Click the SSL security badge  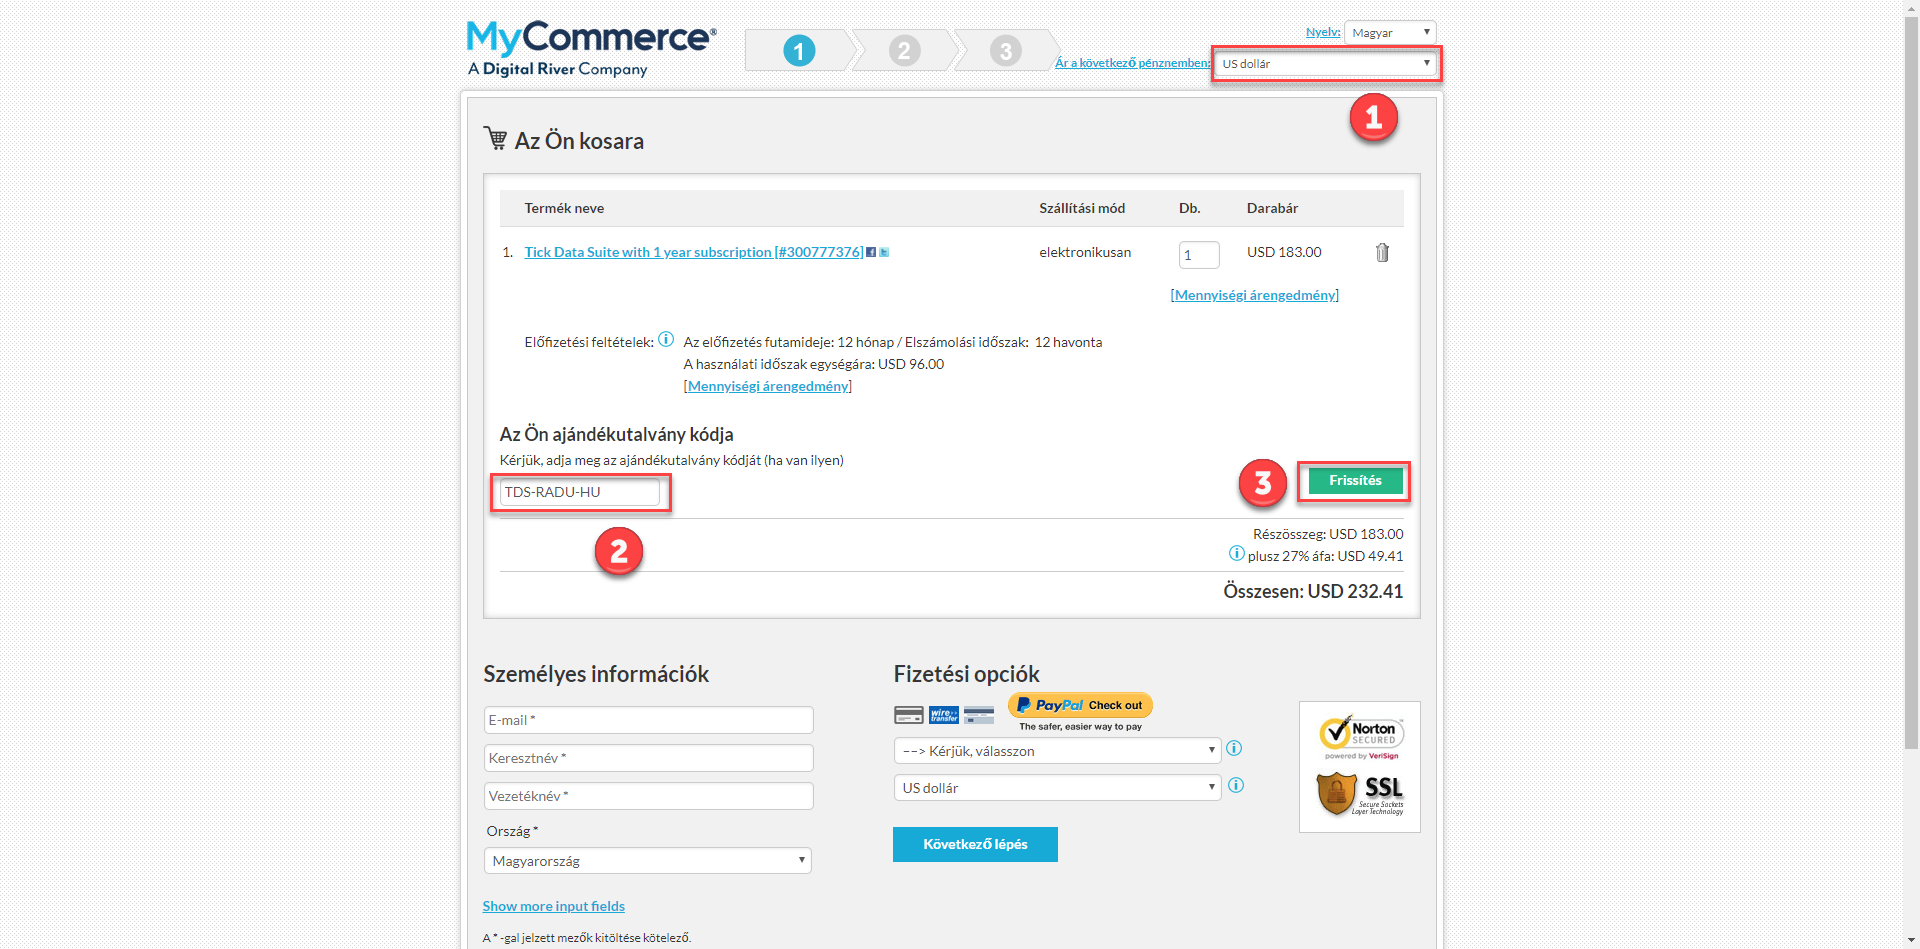coord(1361,795)
